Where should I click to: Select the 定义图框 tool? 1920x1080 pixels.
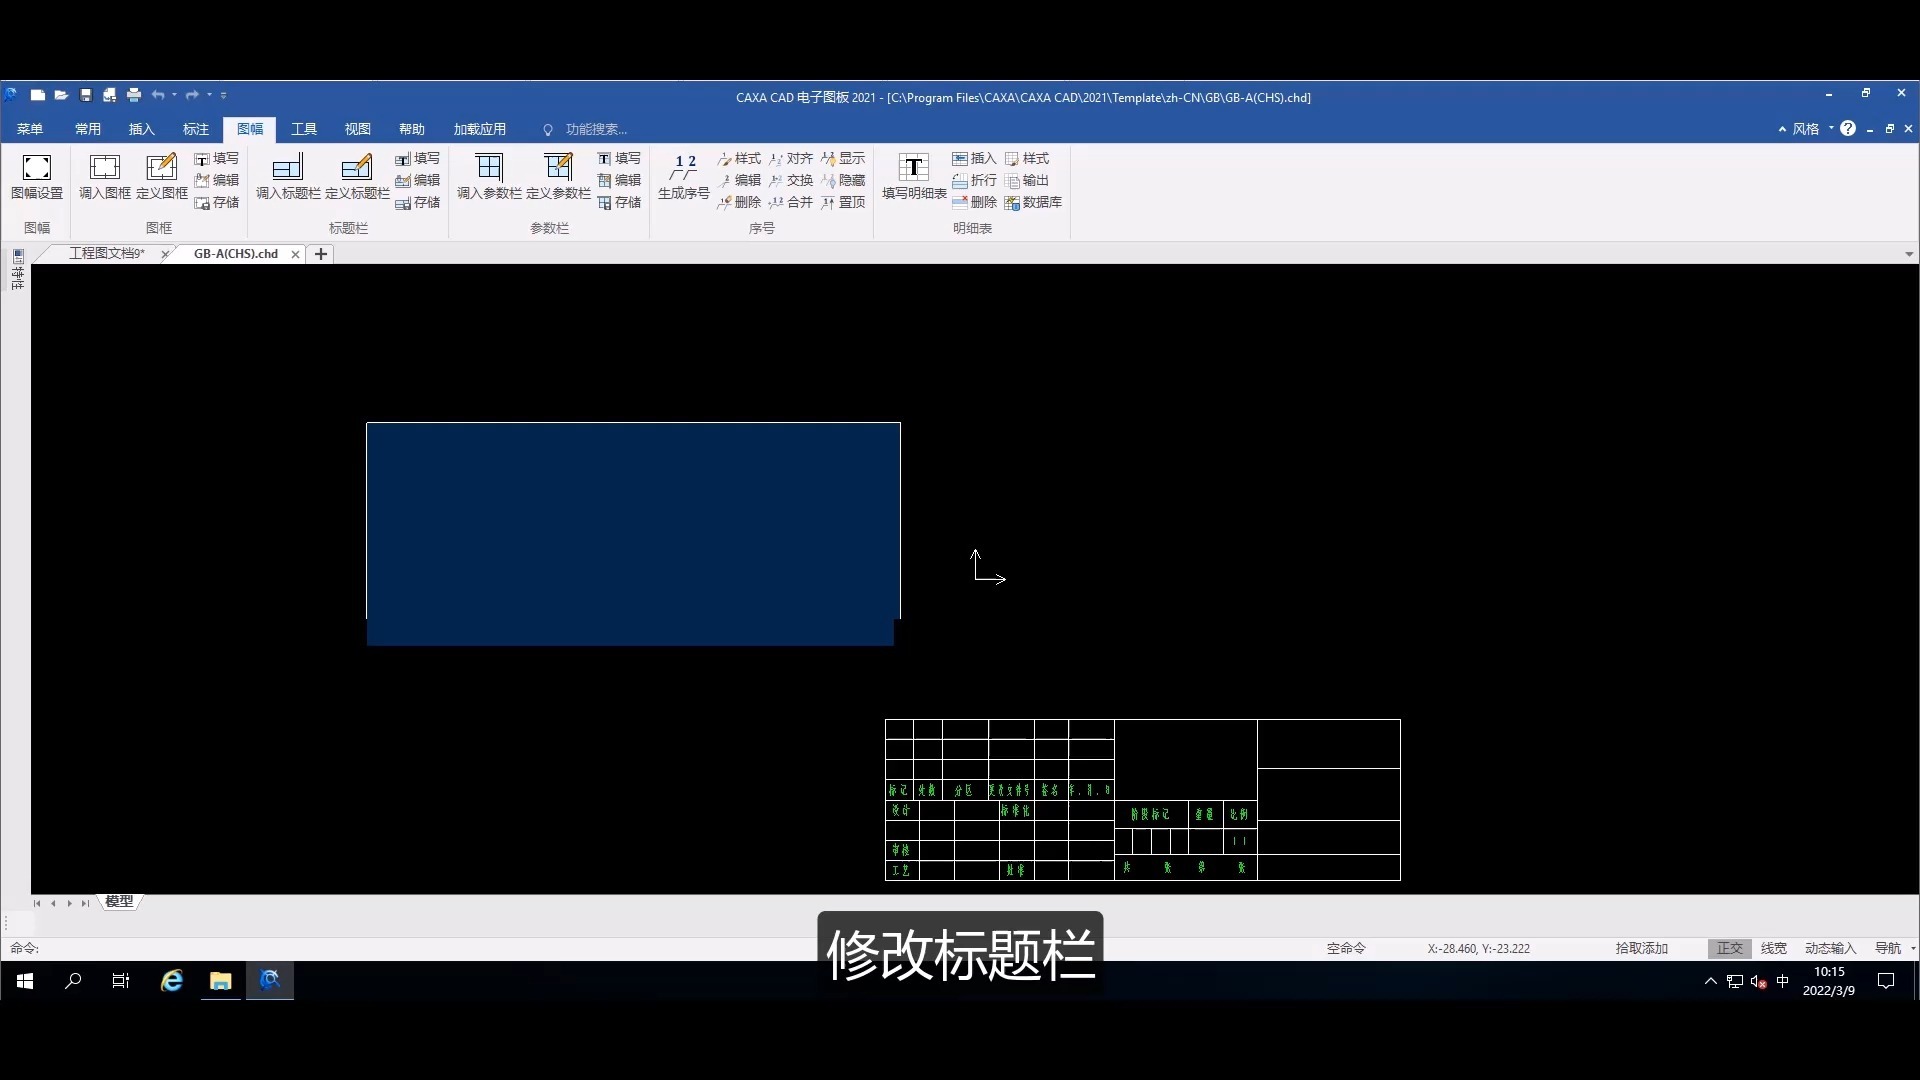pos(160,178)
